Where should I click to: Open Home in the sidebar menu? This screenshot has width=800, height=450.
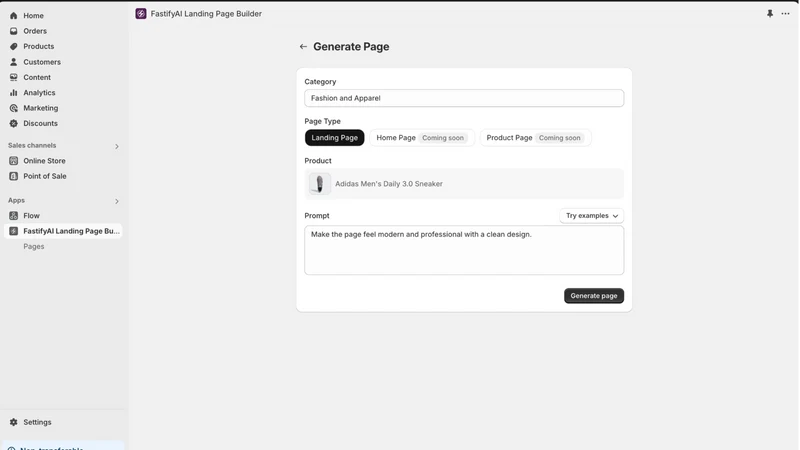33,16
